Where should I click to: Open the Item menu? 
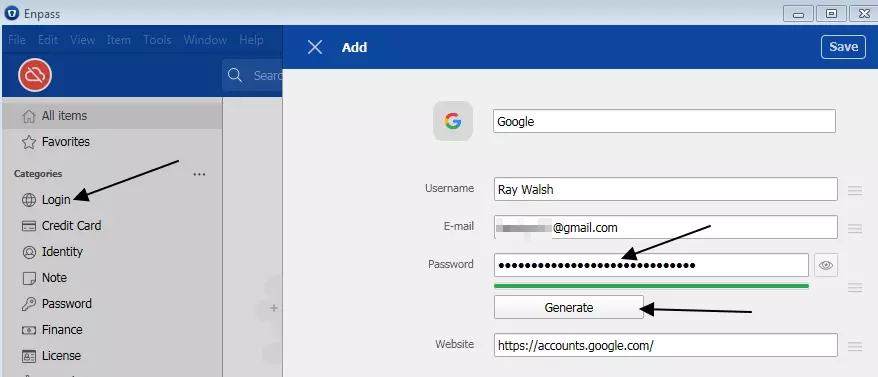point(119,40)
